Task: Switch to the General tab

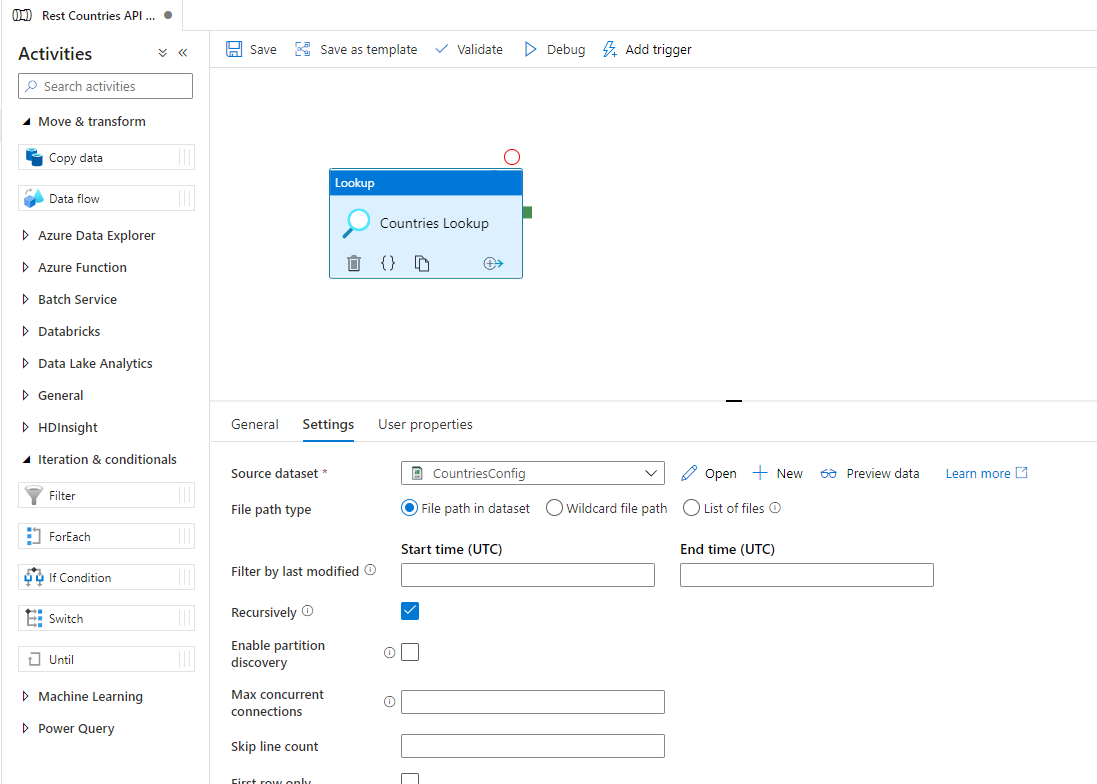Action: (x=255, y=424)
